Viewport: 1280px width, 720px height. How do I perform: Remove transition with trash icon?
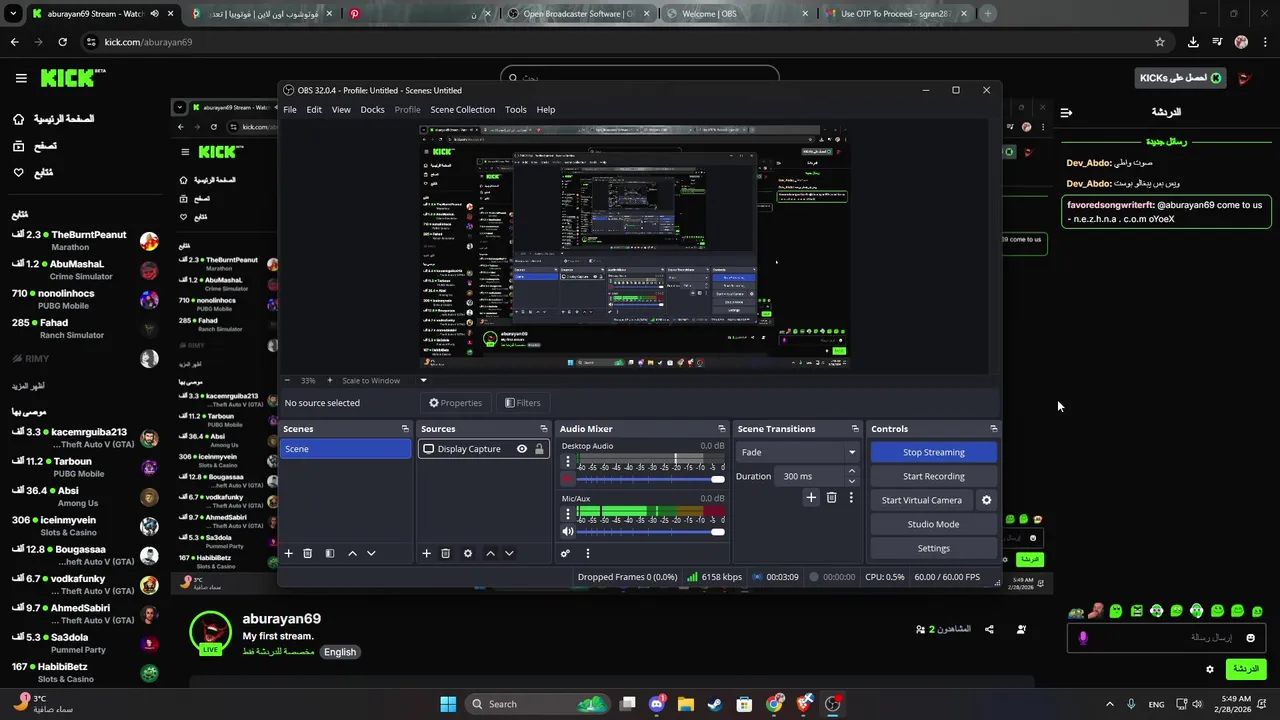(x=831, y=497)
